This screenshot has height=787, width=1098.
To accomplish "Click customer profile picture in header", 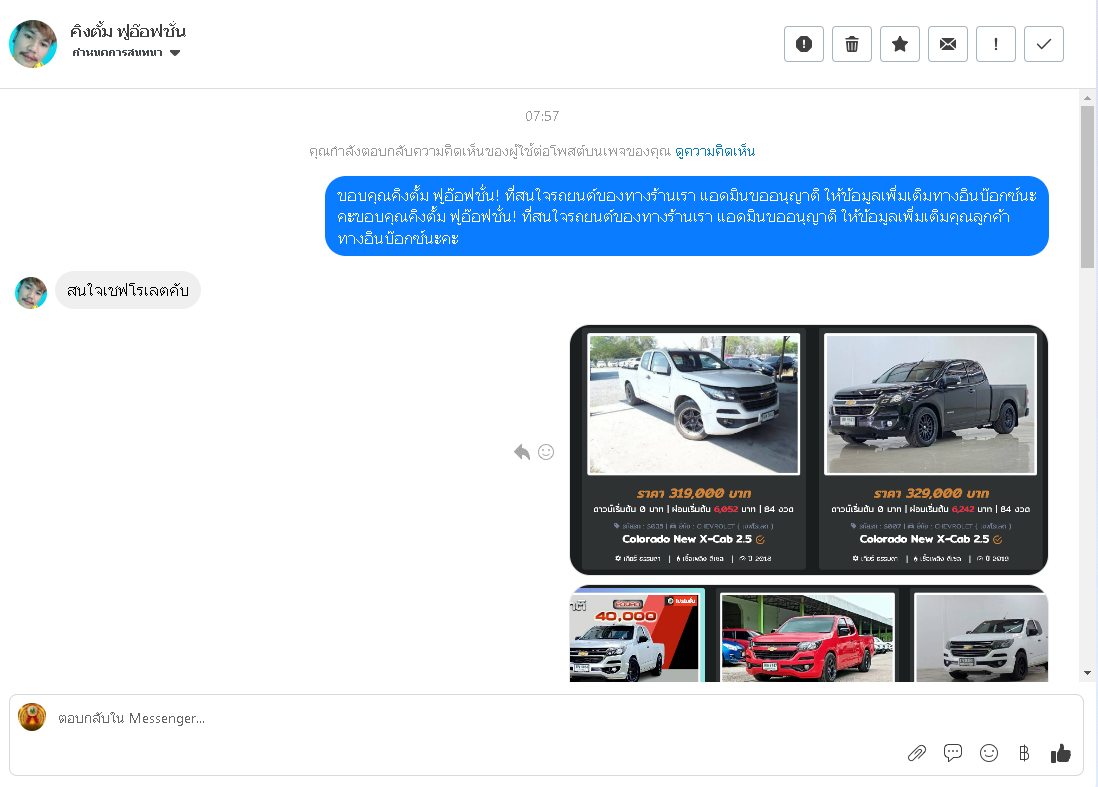I will tap(33, 44).
